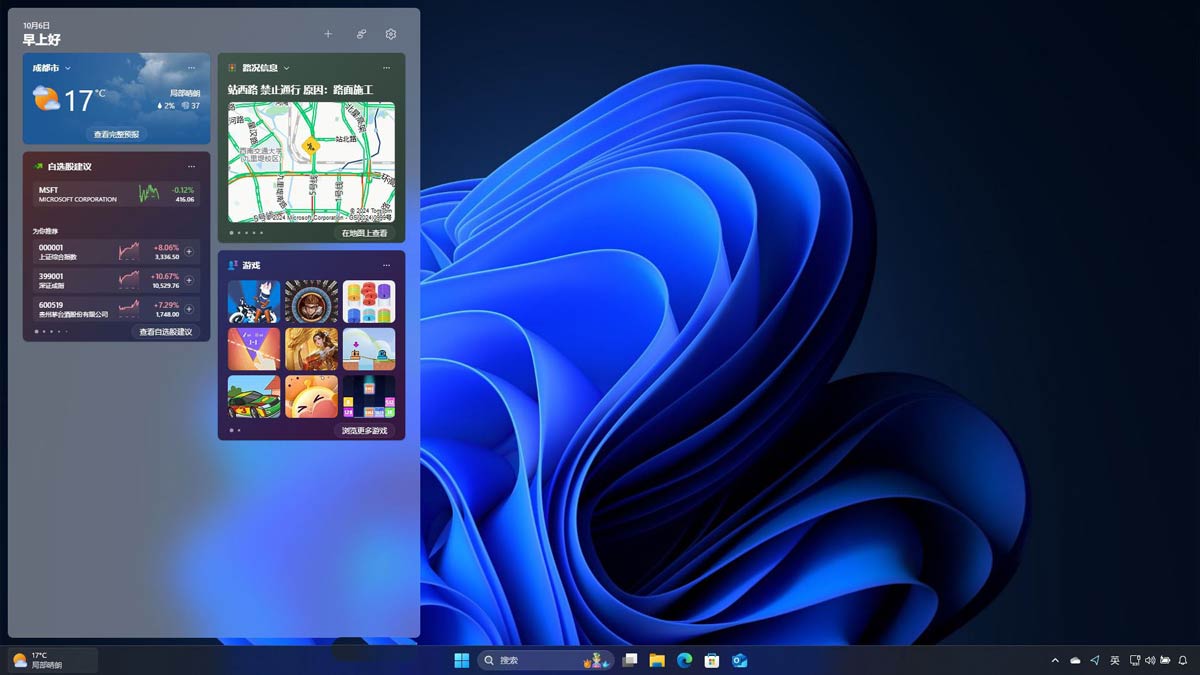This screenshot has width=1200, height=675.
Task: Click the Task View taskbar icon
Action: click(629, 660)
